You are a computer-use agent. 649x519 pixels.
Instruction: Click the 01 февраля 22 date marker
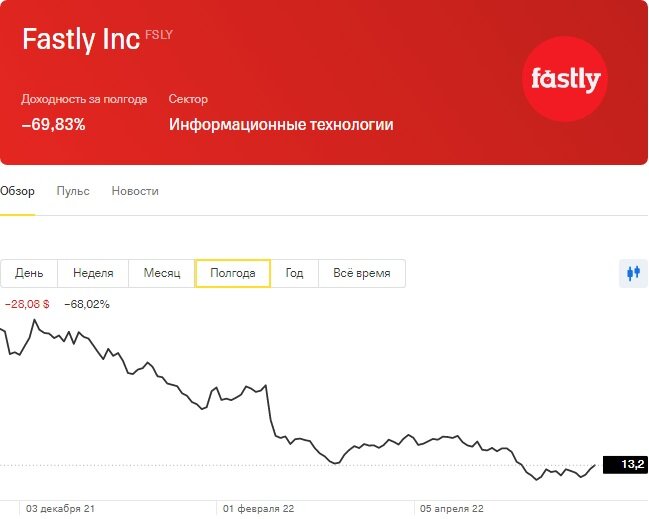coord(258,509)
